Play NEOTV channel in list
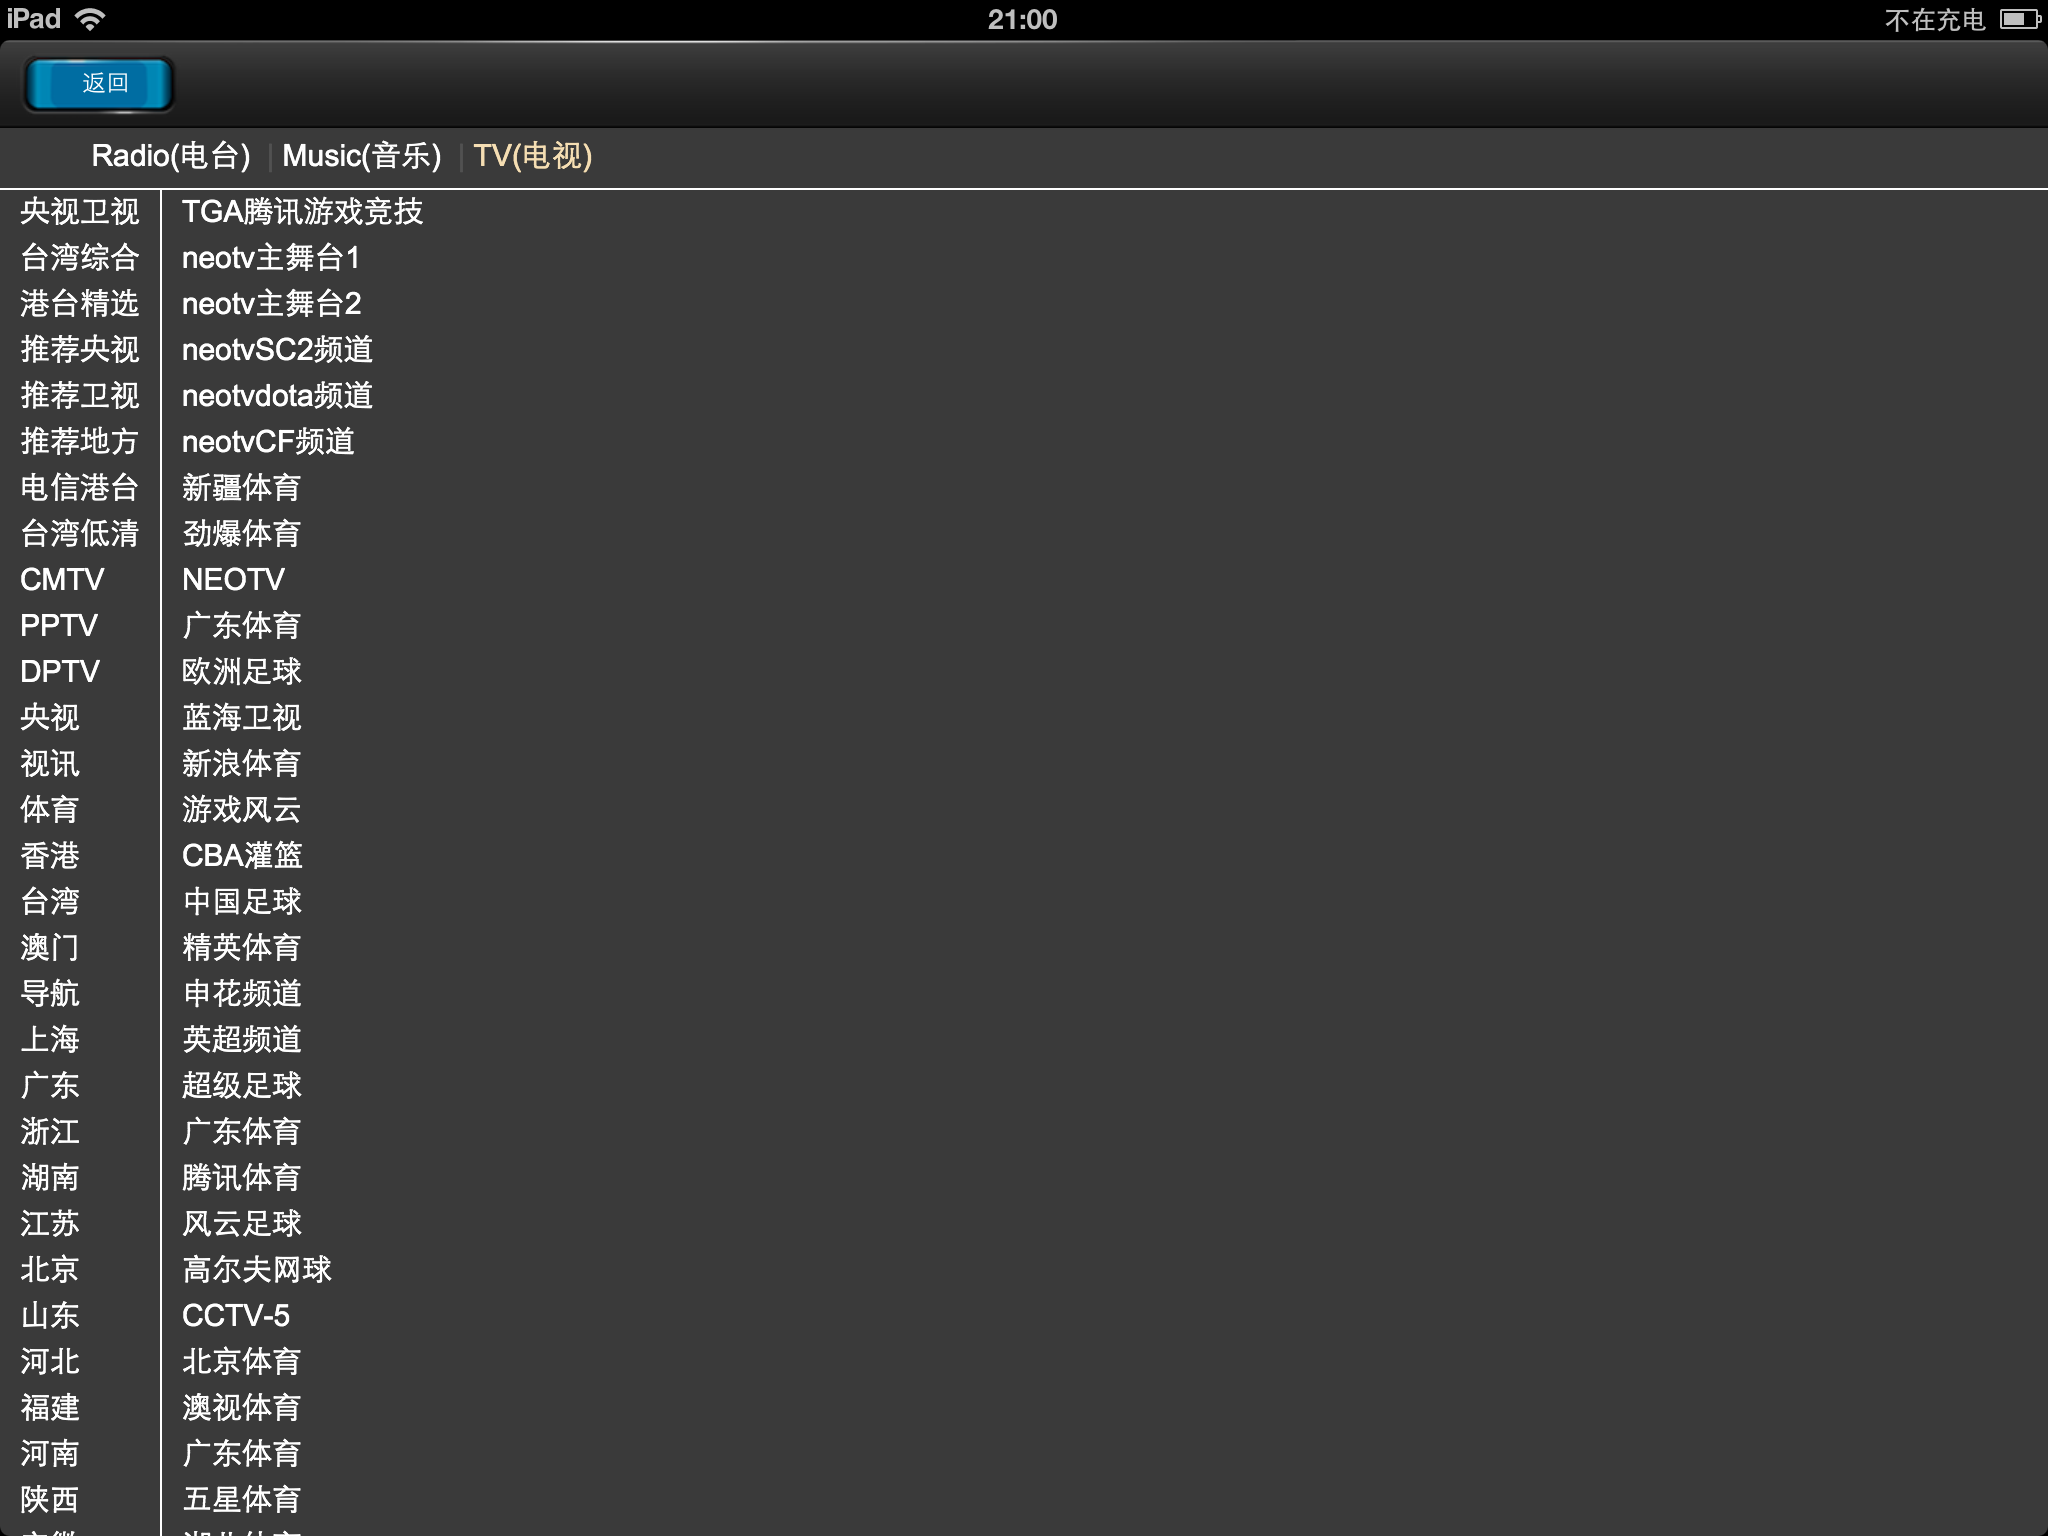2048x1536 pixels. (234, 580)
